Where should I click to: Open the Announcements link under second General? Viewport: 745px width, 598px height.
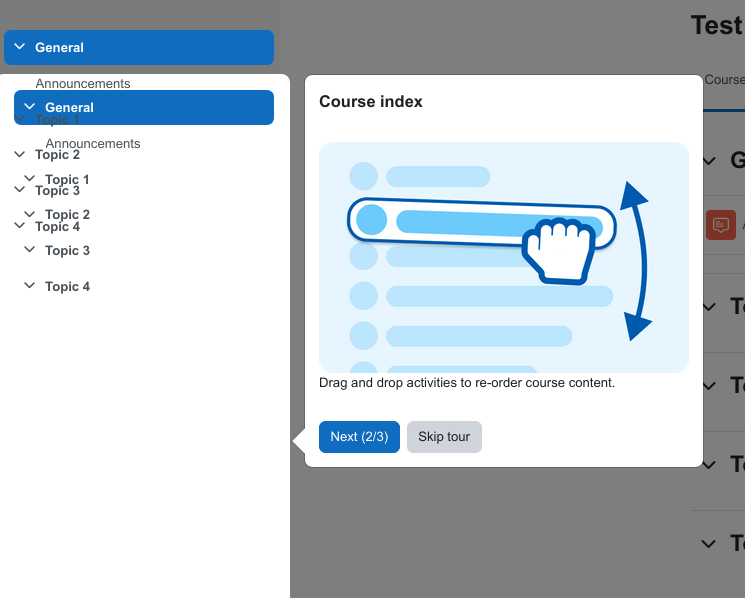(93, 143)
